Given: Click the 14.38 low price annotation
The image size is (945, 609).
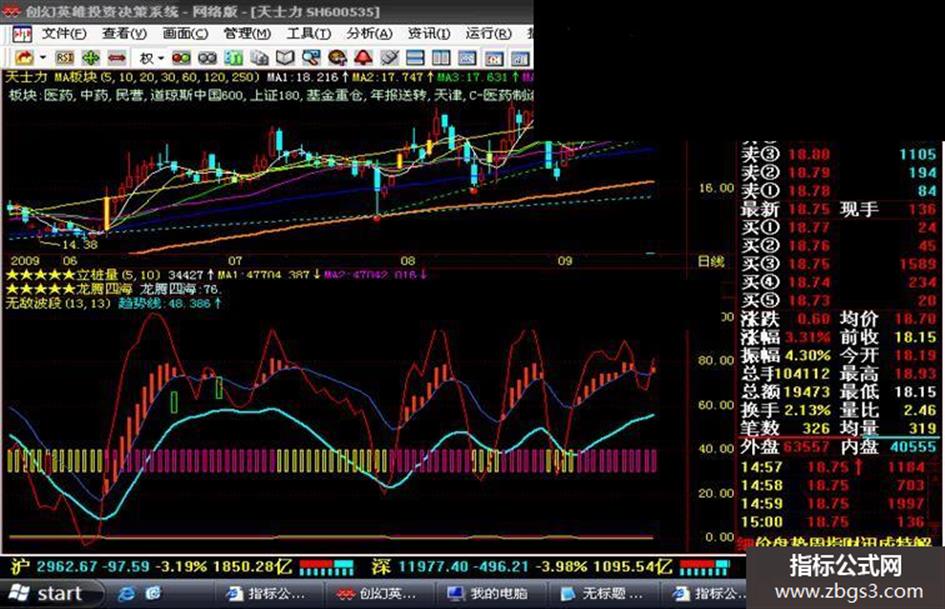Looking at the screenshot, I should click(x=80, y=245).
